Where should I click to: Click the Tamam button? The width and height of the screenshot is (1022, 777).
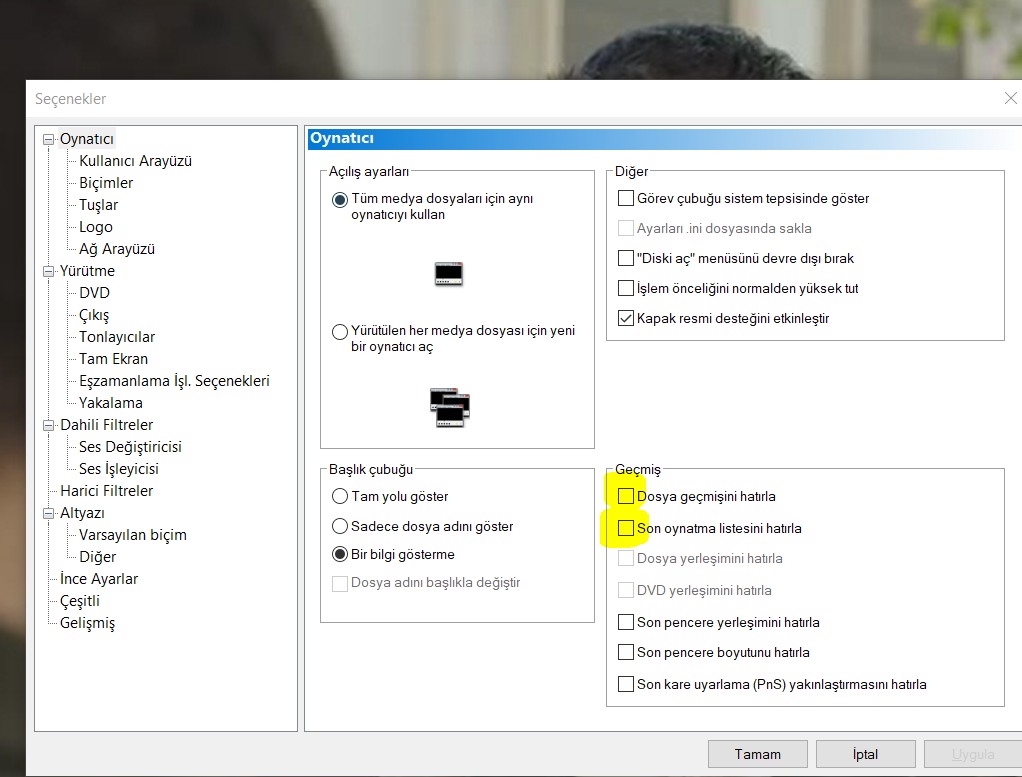pyautogui.click(x=757, y=754)
